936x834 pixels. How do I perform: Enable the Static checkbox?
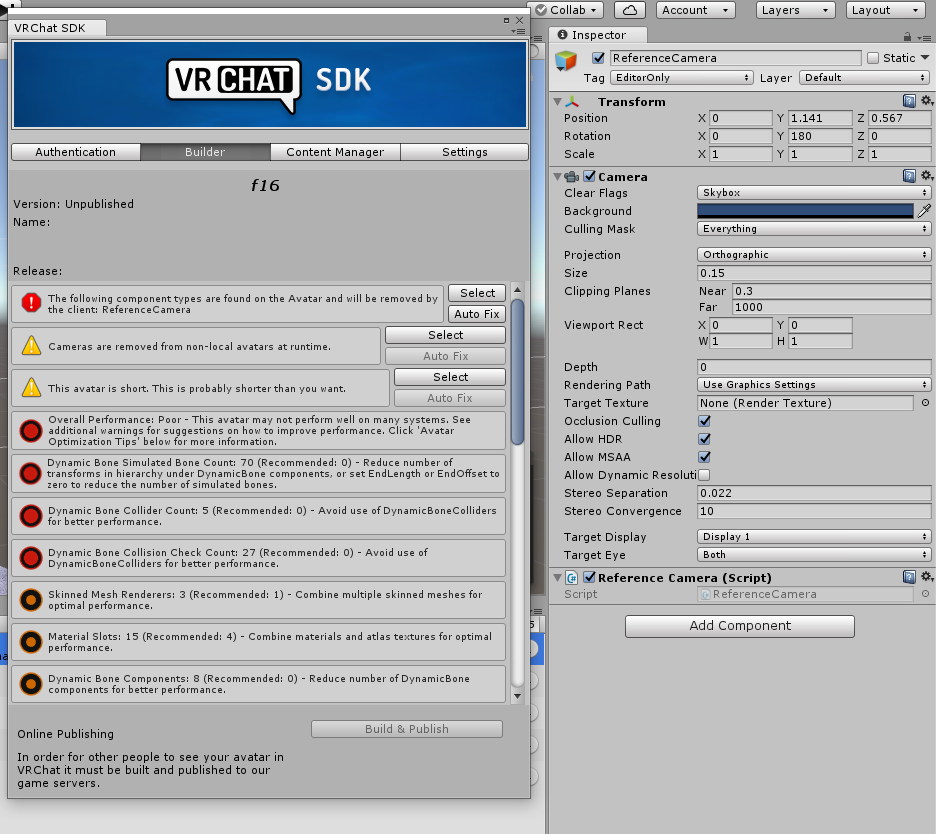pyautogui.click(x=873, y=58)
